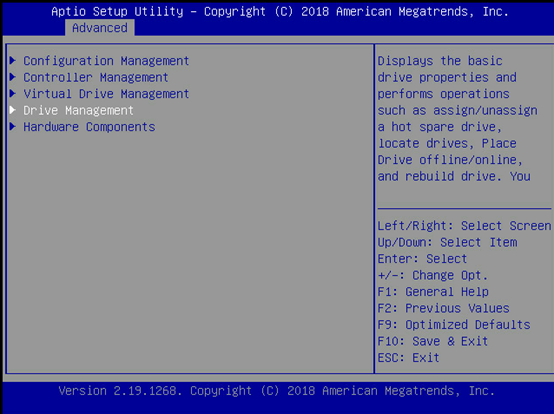Expand the Virtual Drive Management triangle

pyautogui.click(x=13, y=94)
